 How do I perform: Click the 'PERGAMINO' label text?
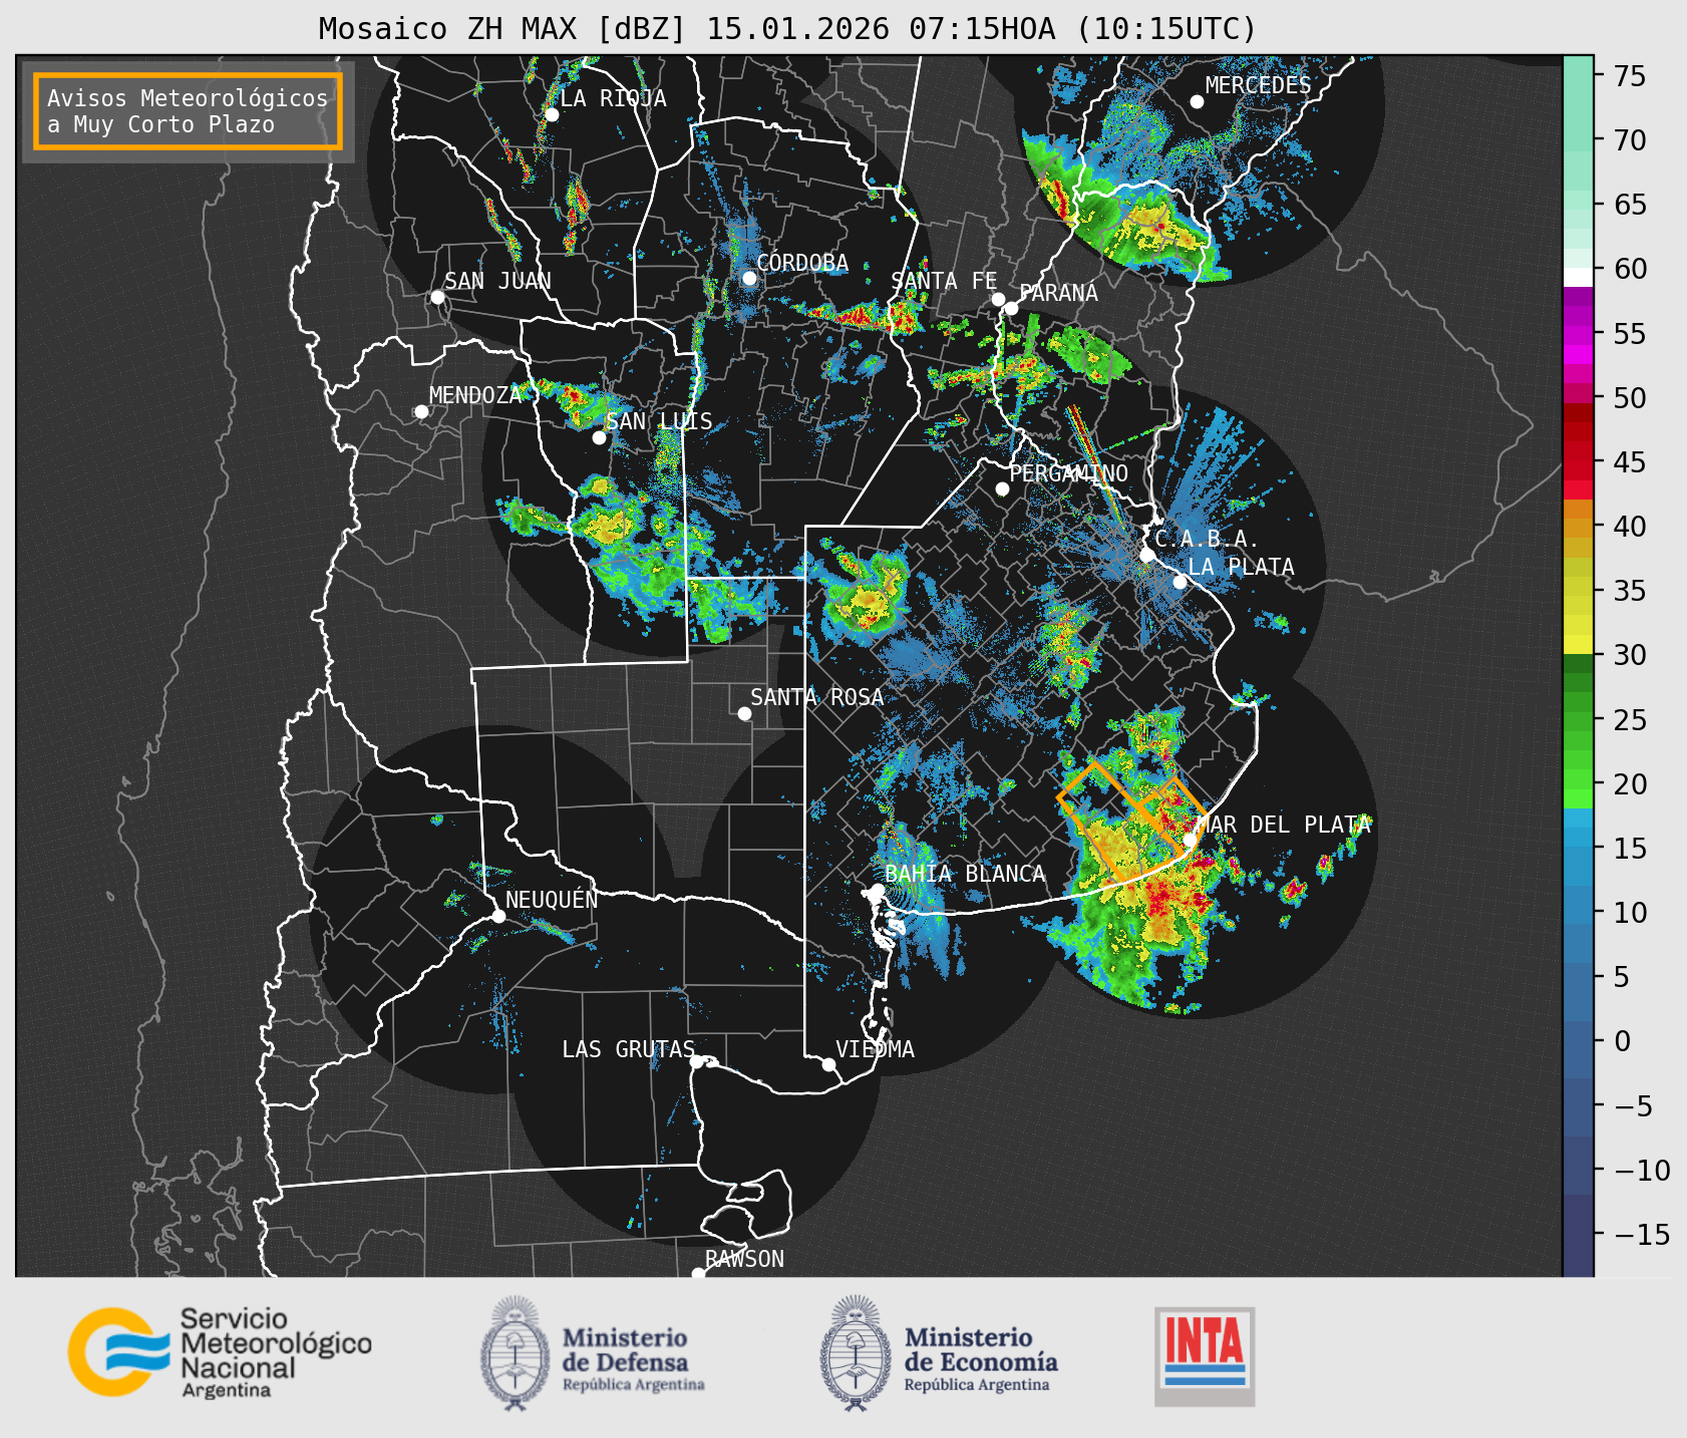pos(1069,473)
